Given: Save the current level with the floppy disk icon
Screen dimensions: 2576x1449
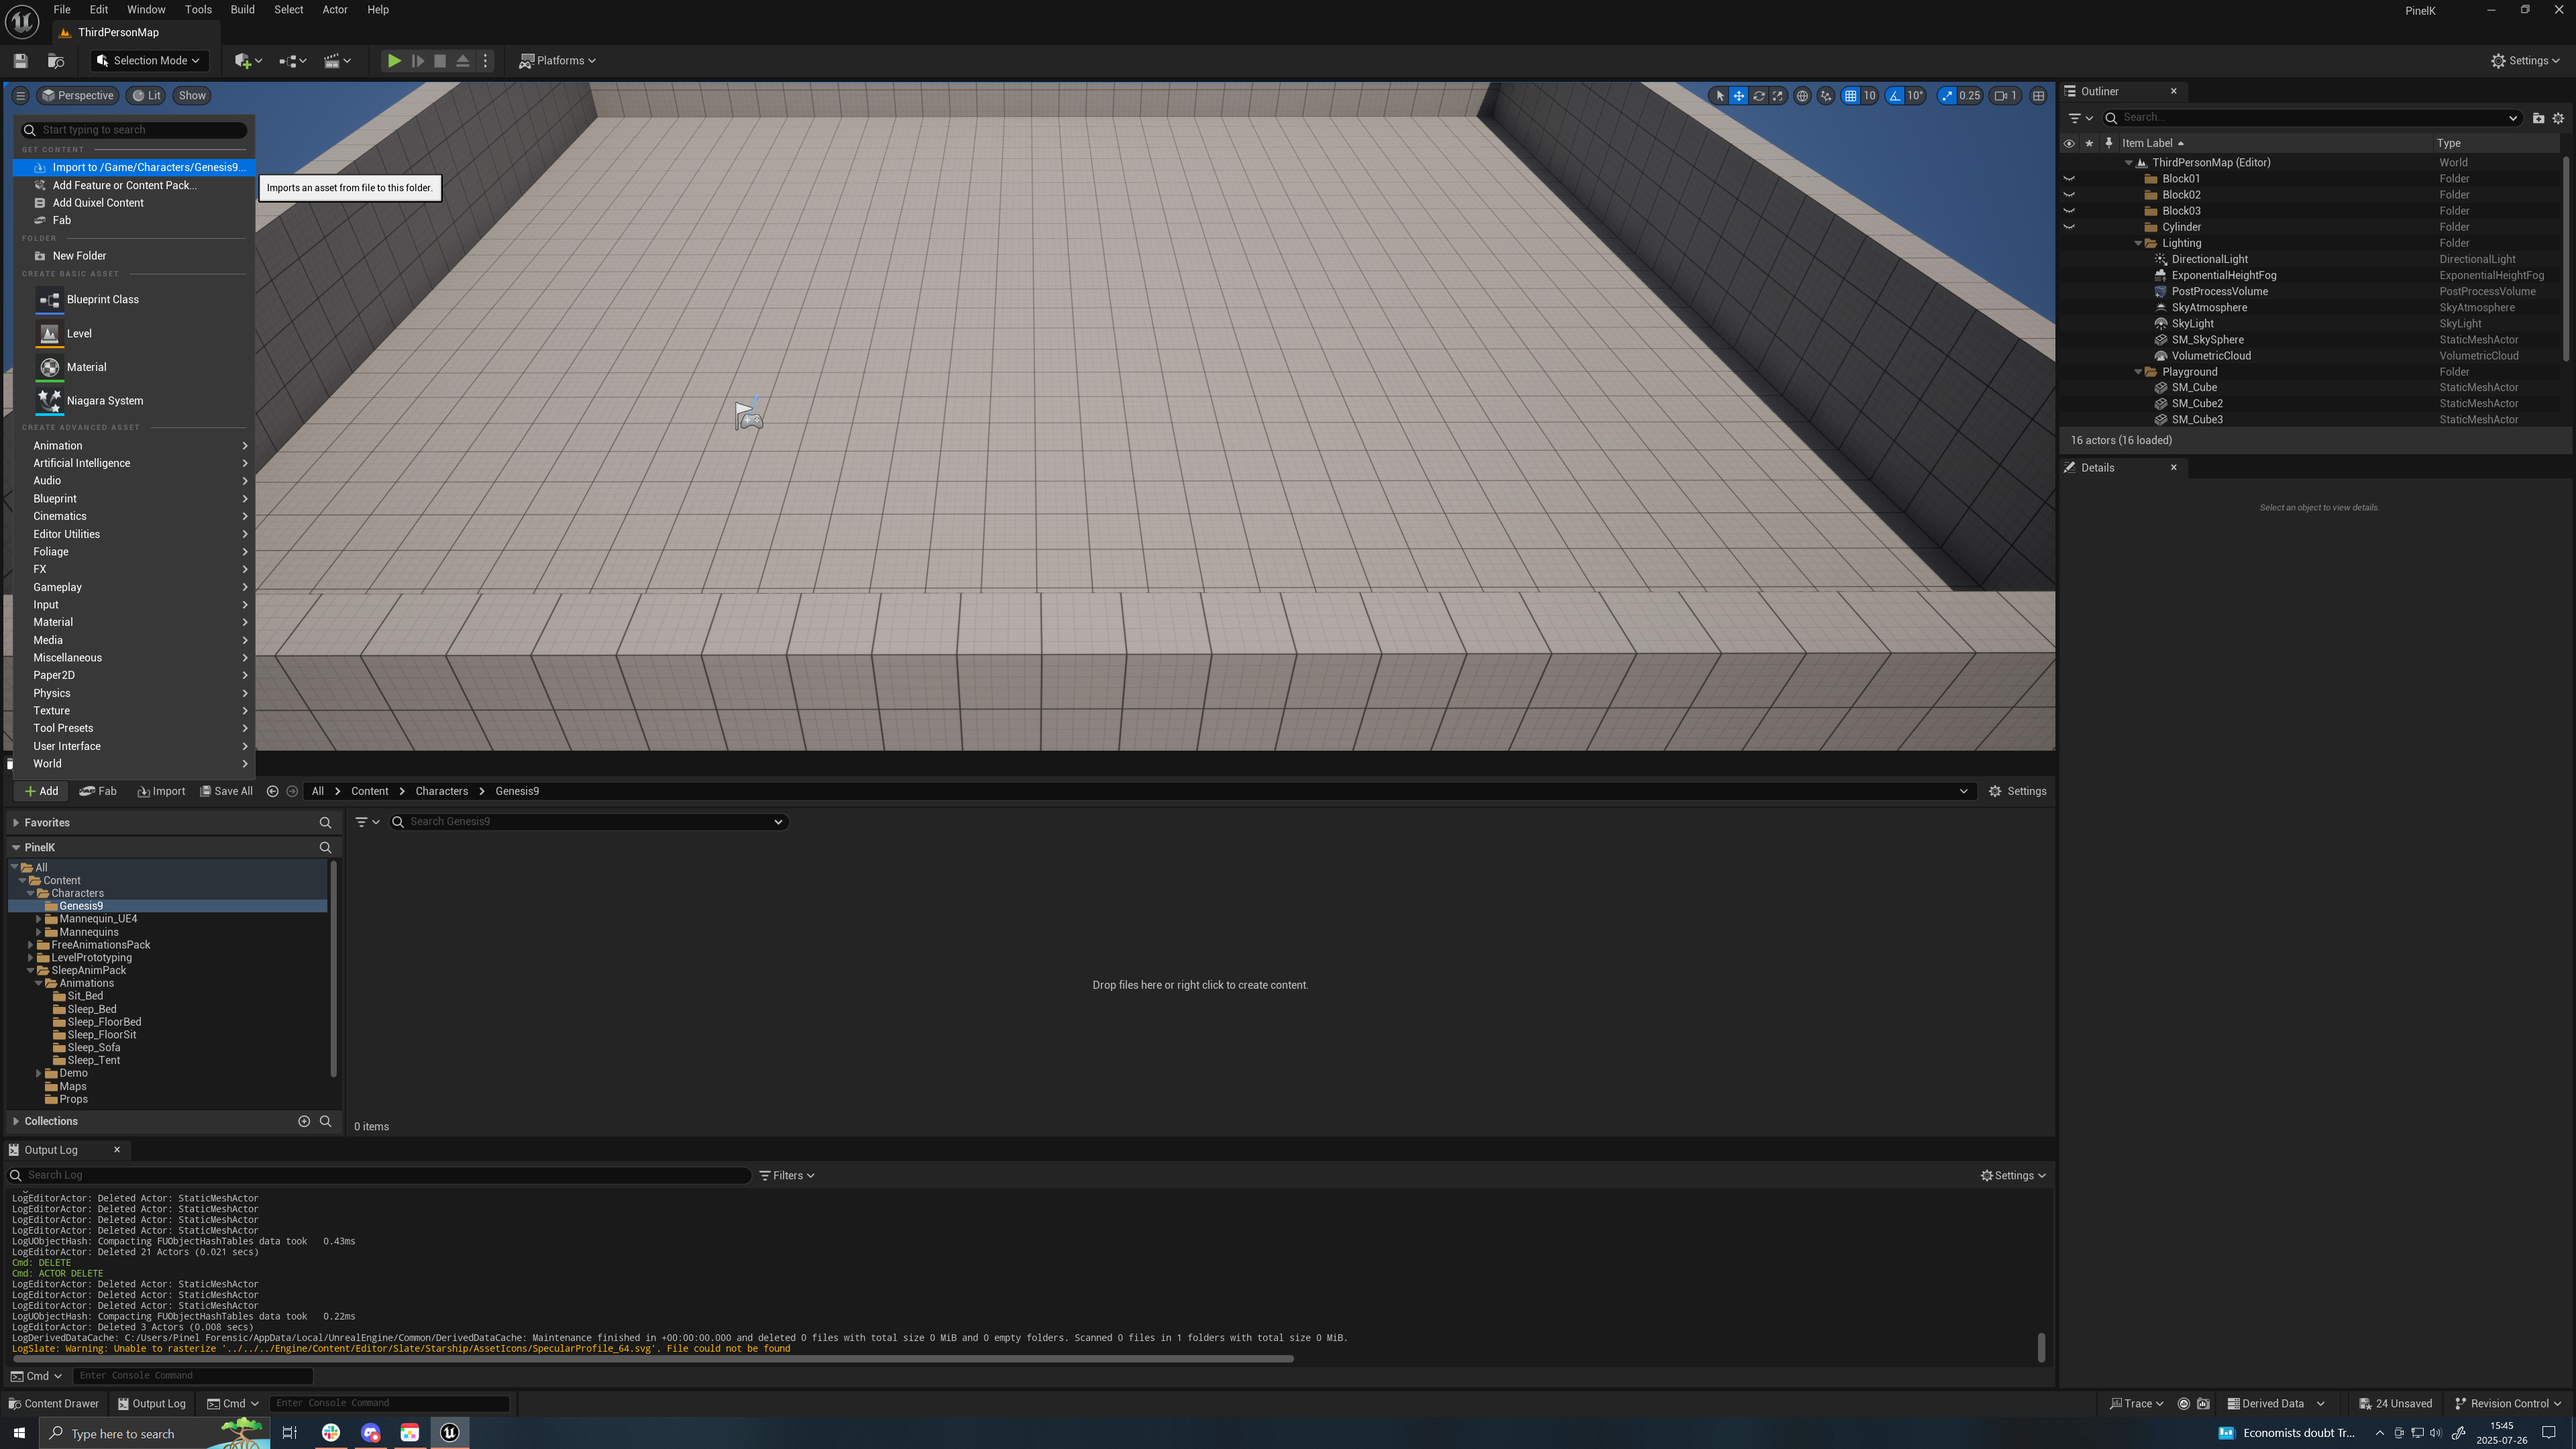Looking at the screenshot, I should (x=20, y=61).
